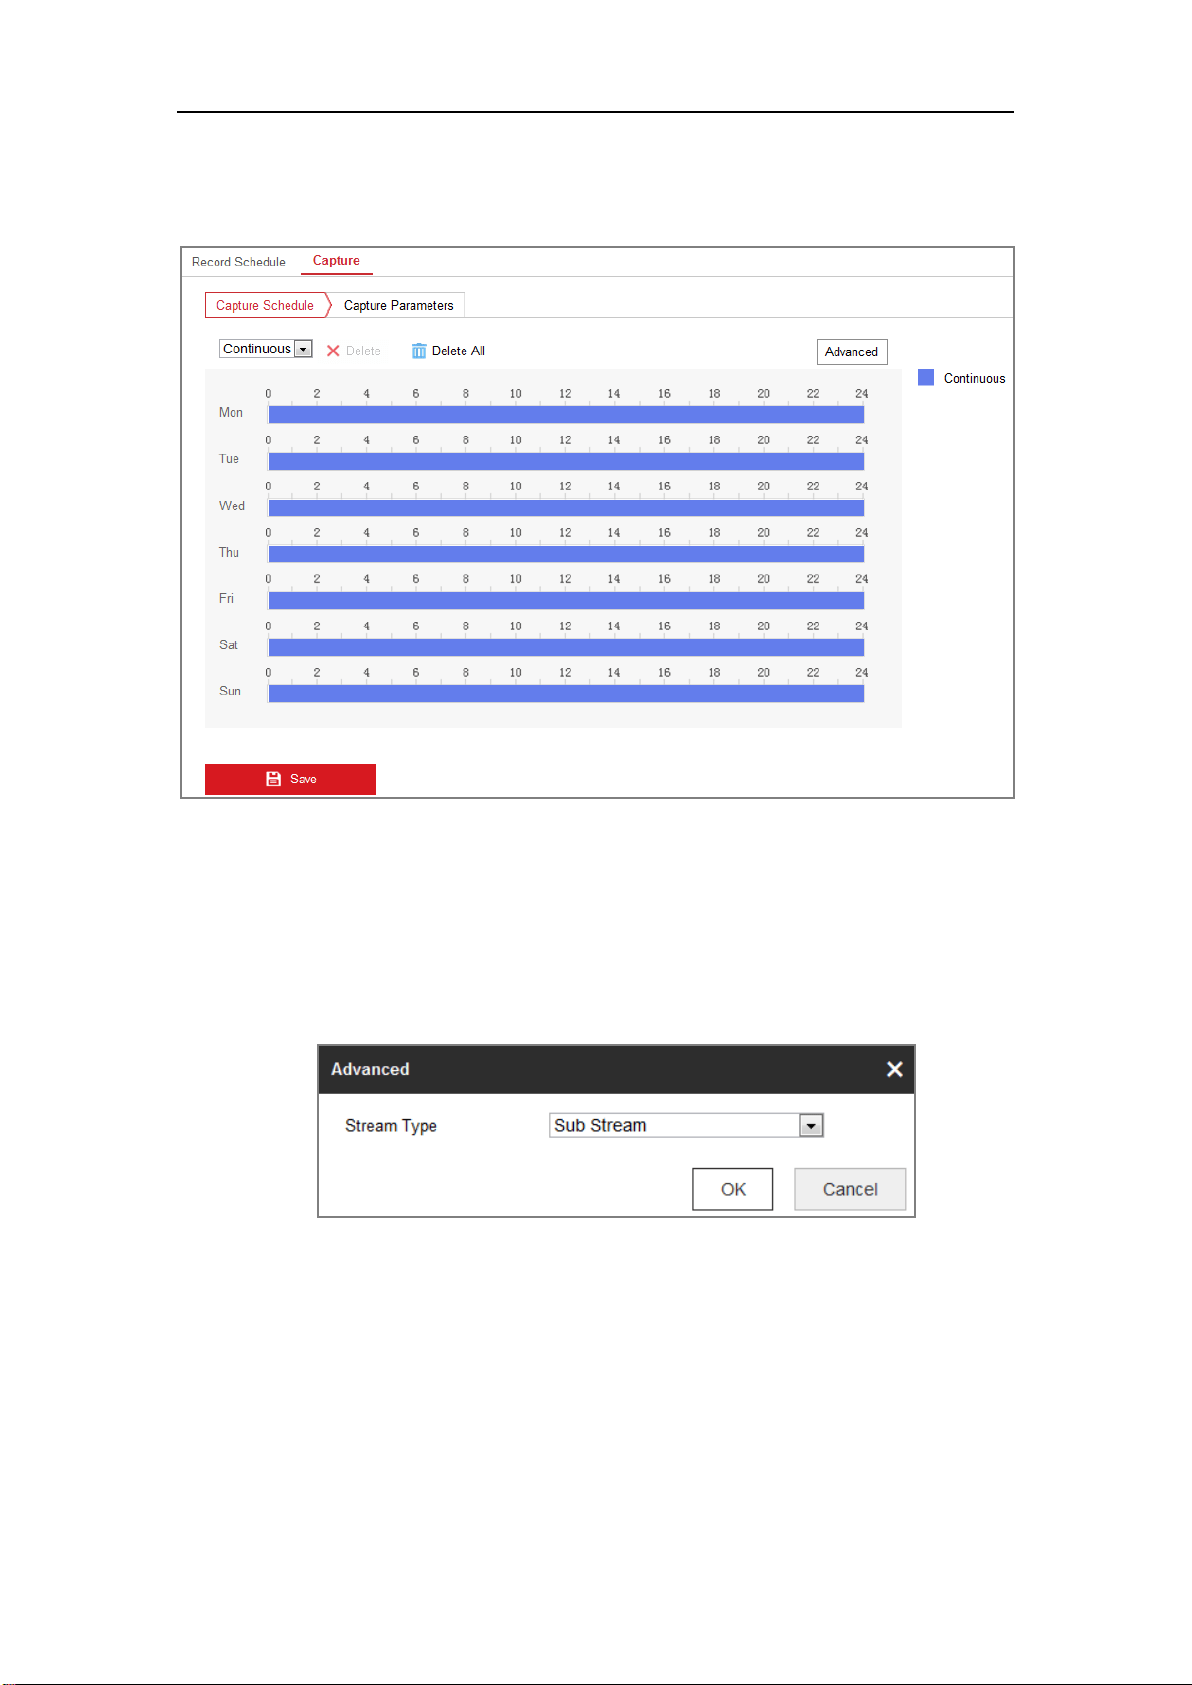Open the Continuous capture type dropdown
Screen dimensions: 1192x1685
[x=266, y=349]
